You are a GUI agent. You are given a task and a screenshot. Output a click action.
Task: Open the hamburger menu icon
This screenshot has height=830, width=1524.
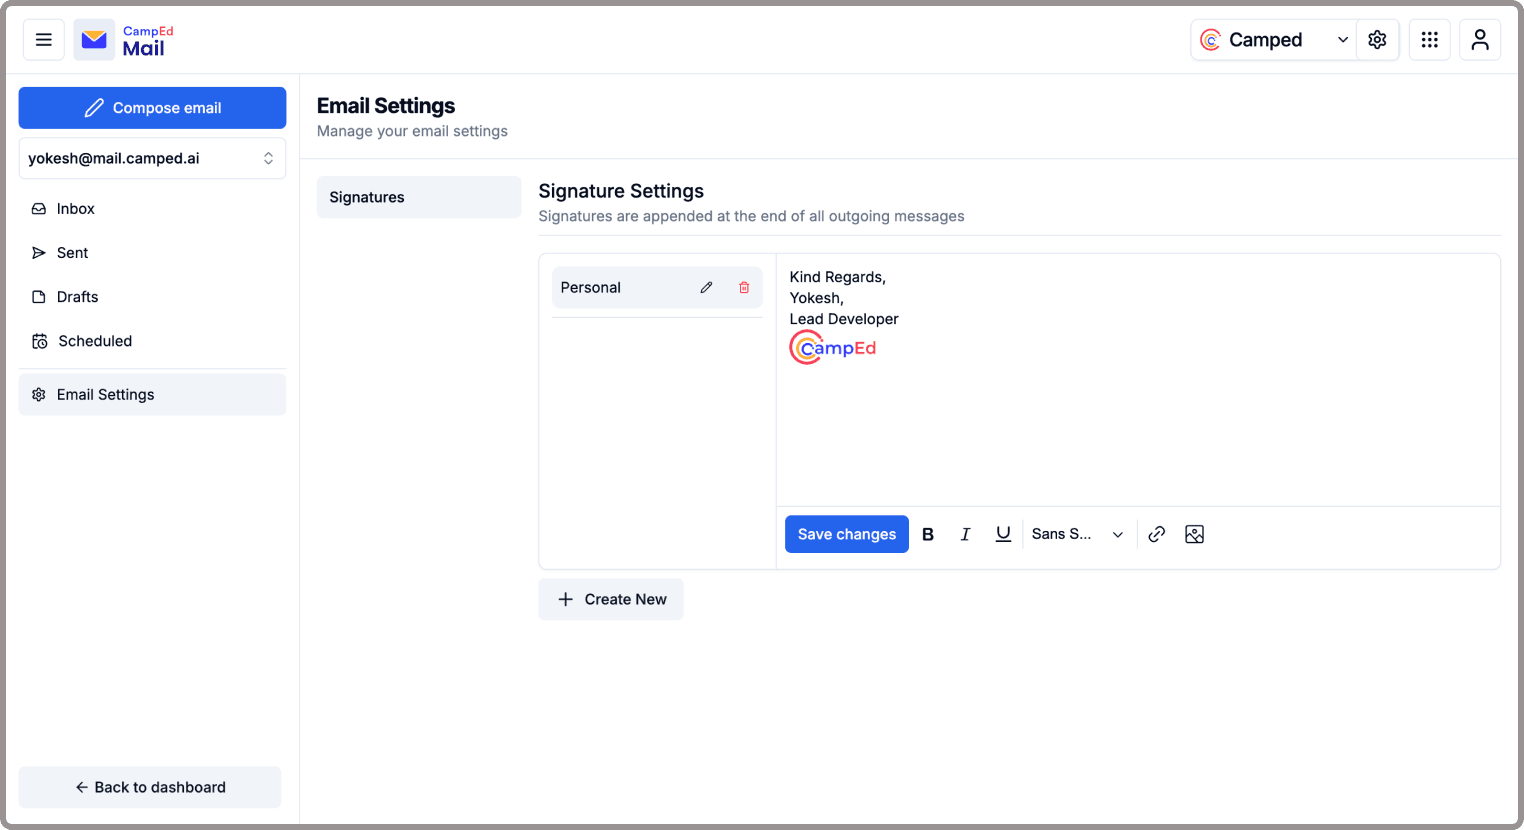point(44,40)
